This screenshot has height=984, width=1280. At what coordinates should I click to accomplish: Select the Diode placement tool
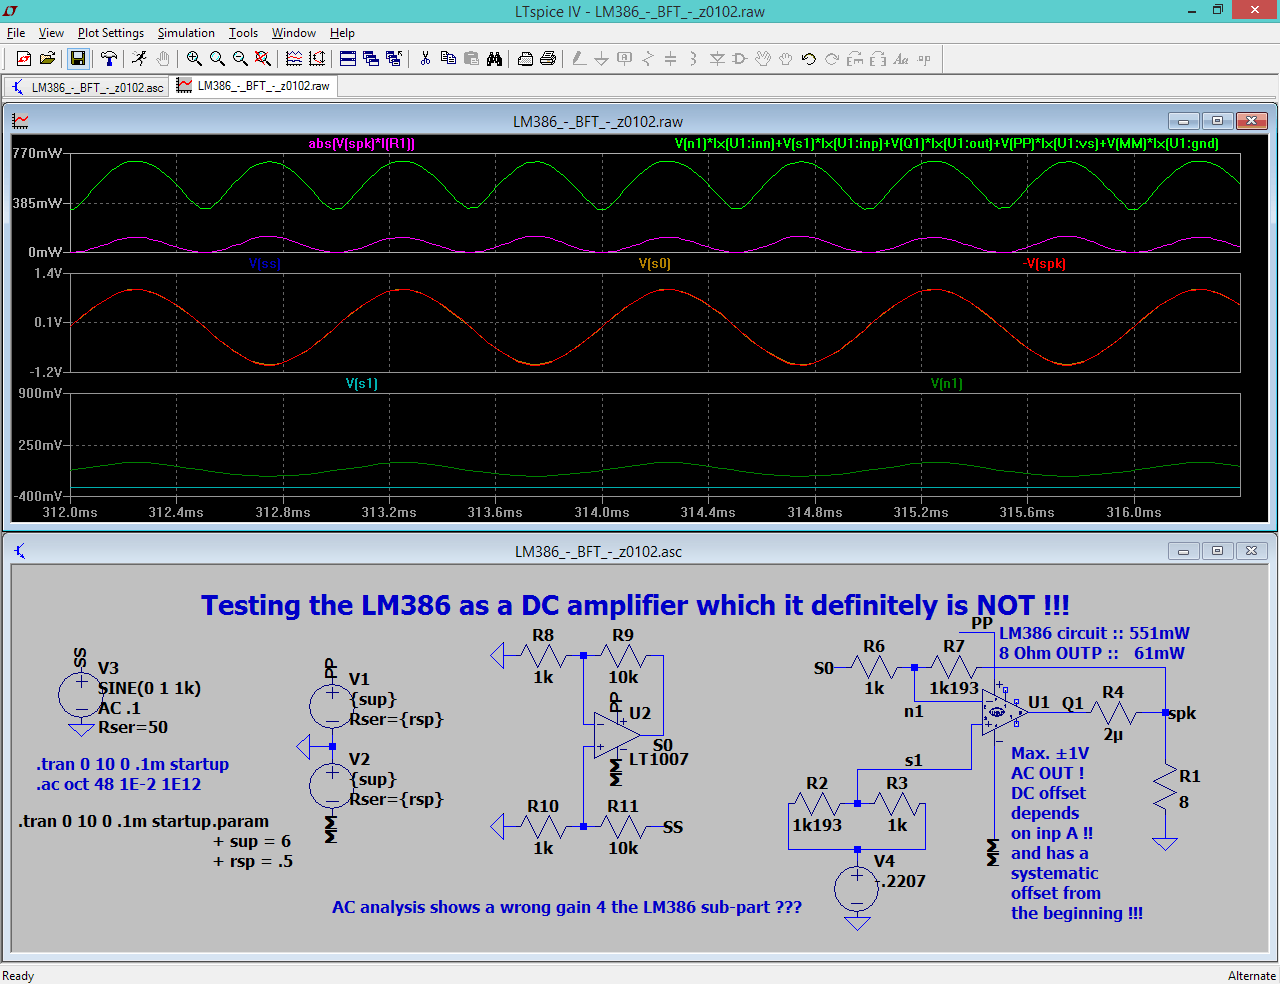click(717, 59)
